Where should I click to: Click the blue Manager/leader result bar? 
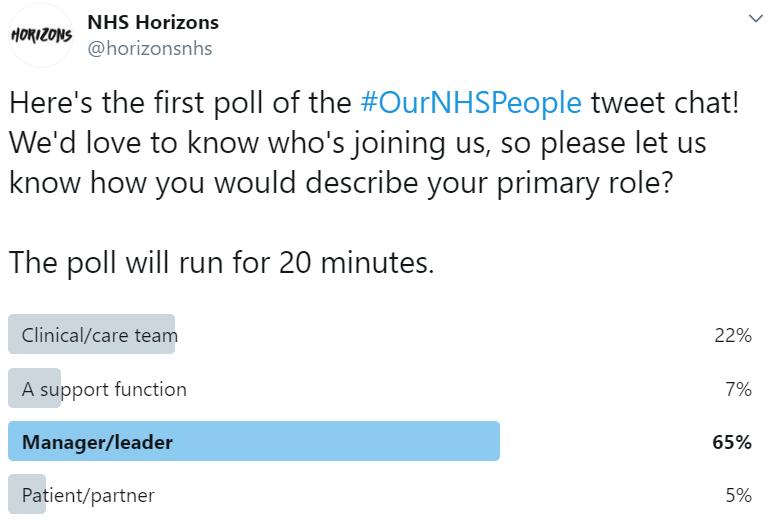254,441
